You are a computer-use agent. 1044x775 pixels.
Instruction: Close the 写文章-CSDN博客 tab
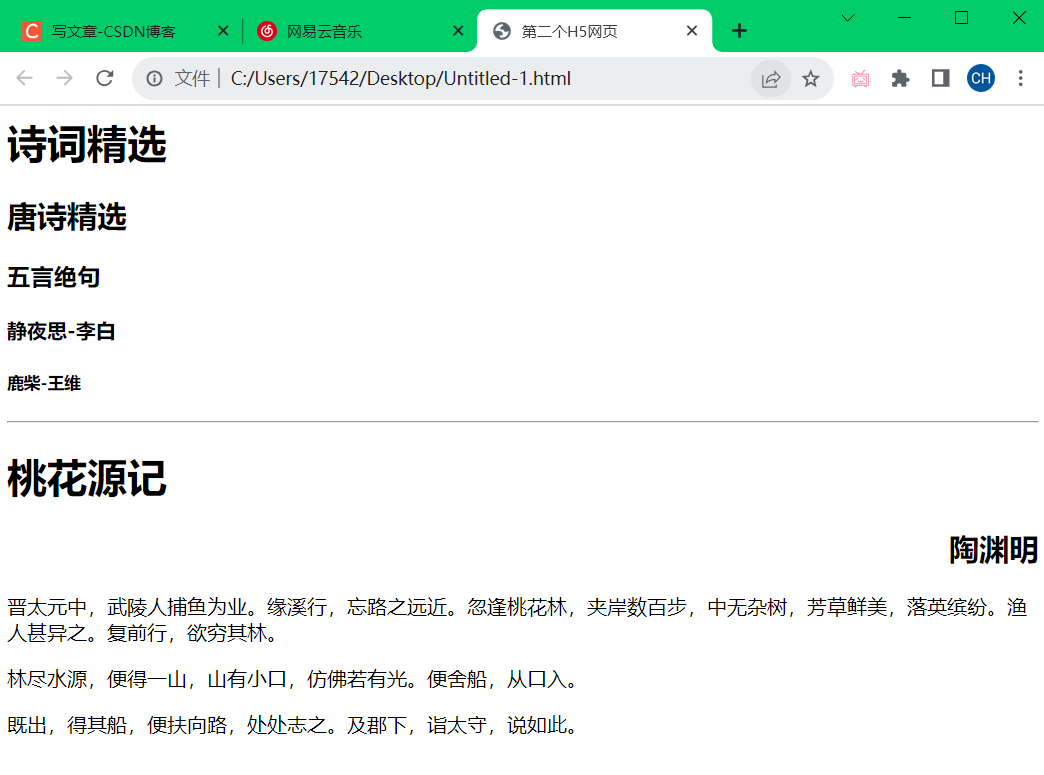[x=223, y=31]
